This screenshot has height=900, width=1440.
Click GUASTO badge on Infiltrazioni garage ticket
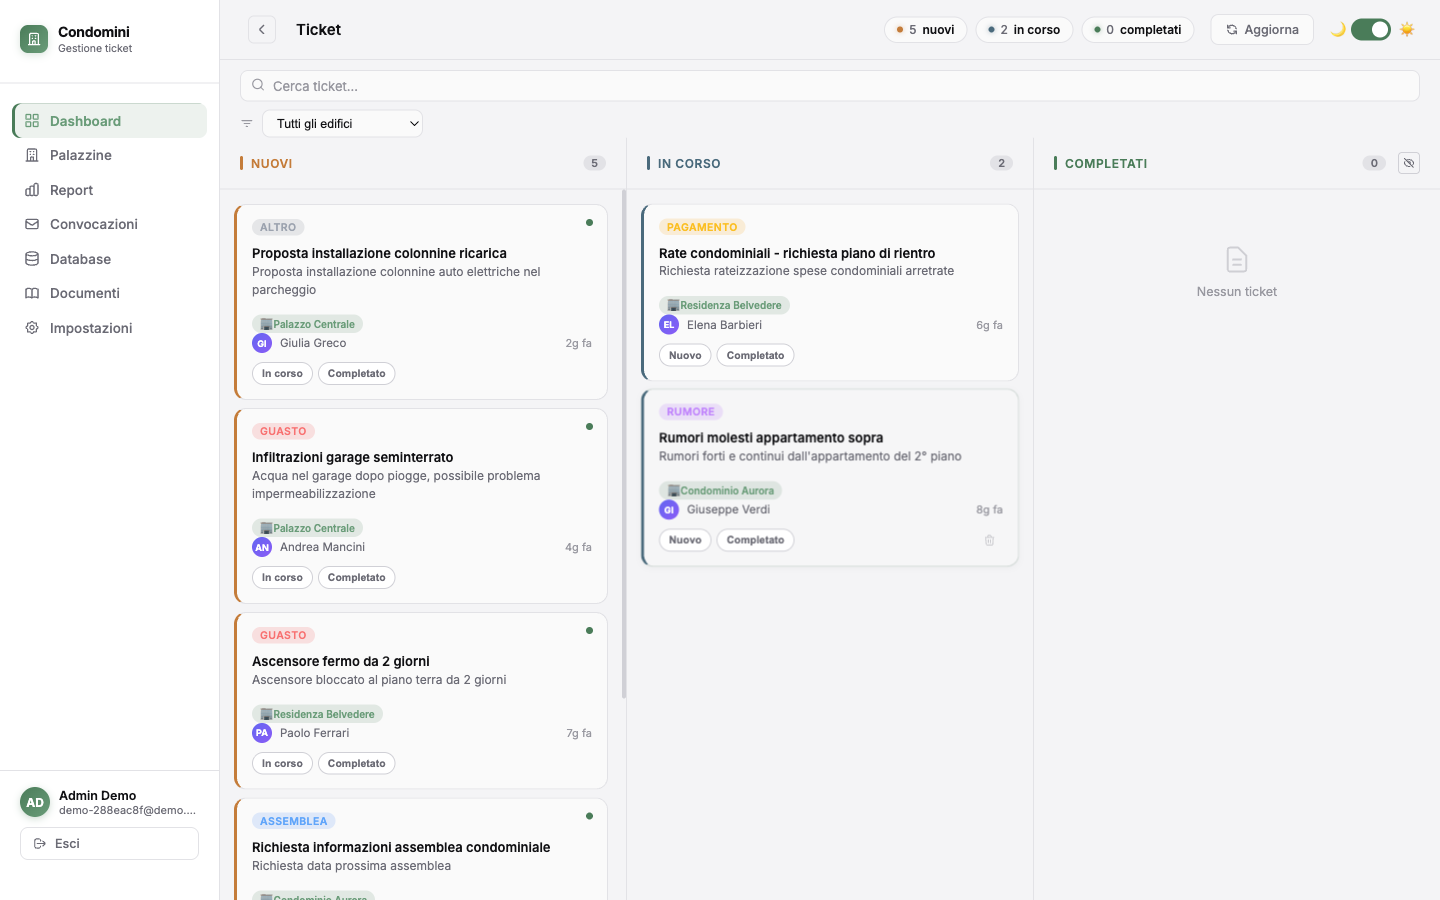(283, 431)
